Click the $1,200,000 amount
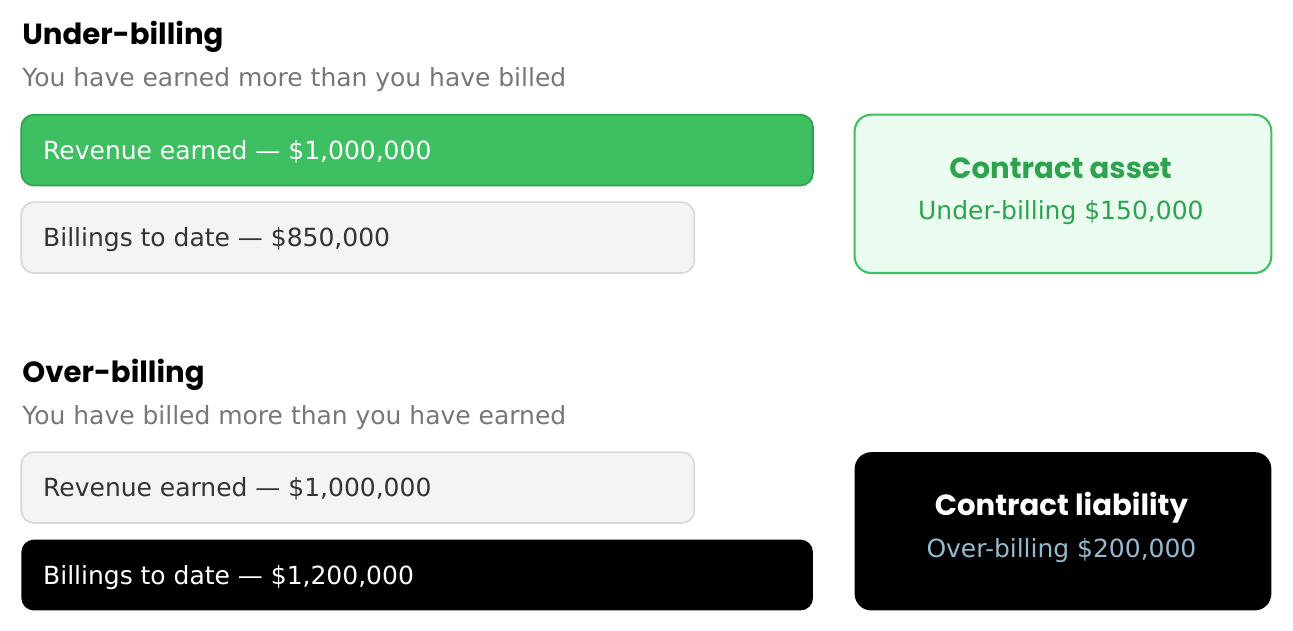 [342, 576]
